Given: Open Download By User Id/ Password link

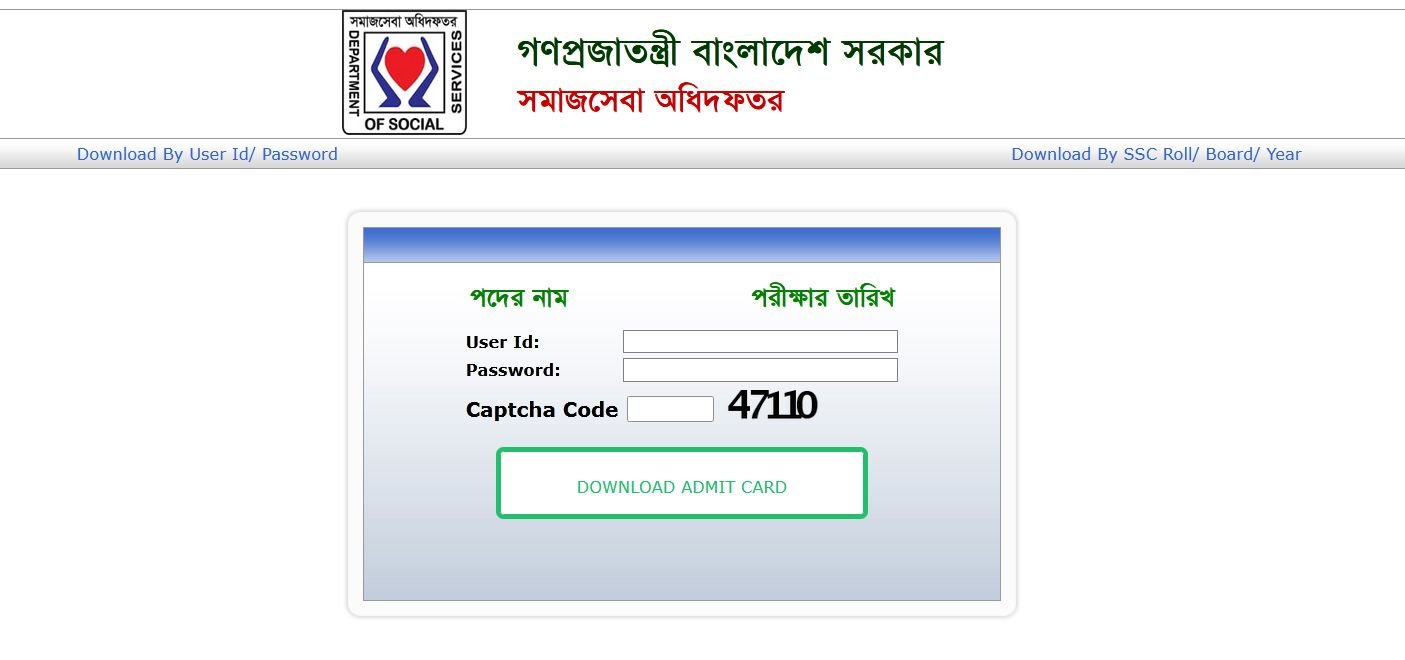Looking at the screenshot, I should tap(207, 154).
